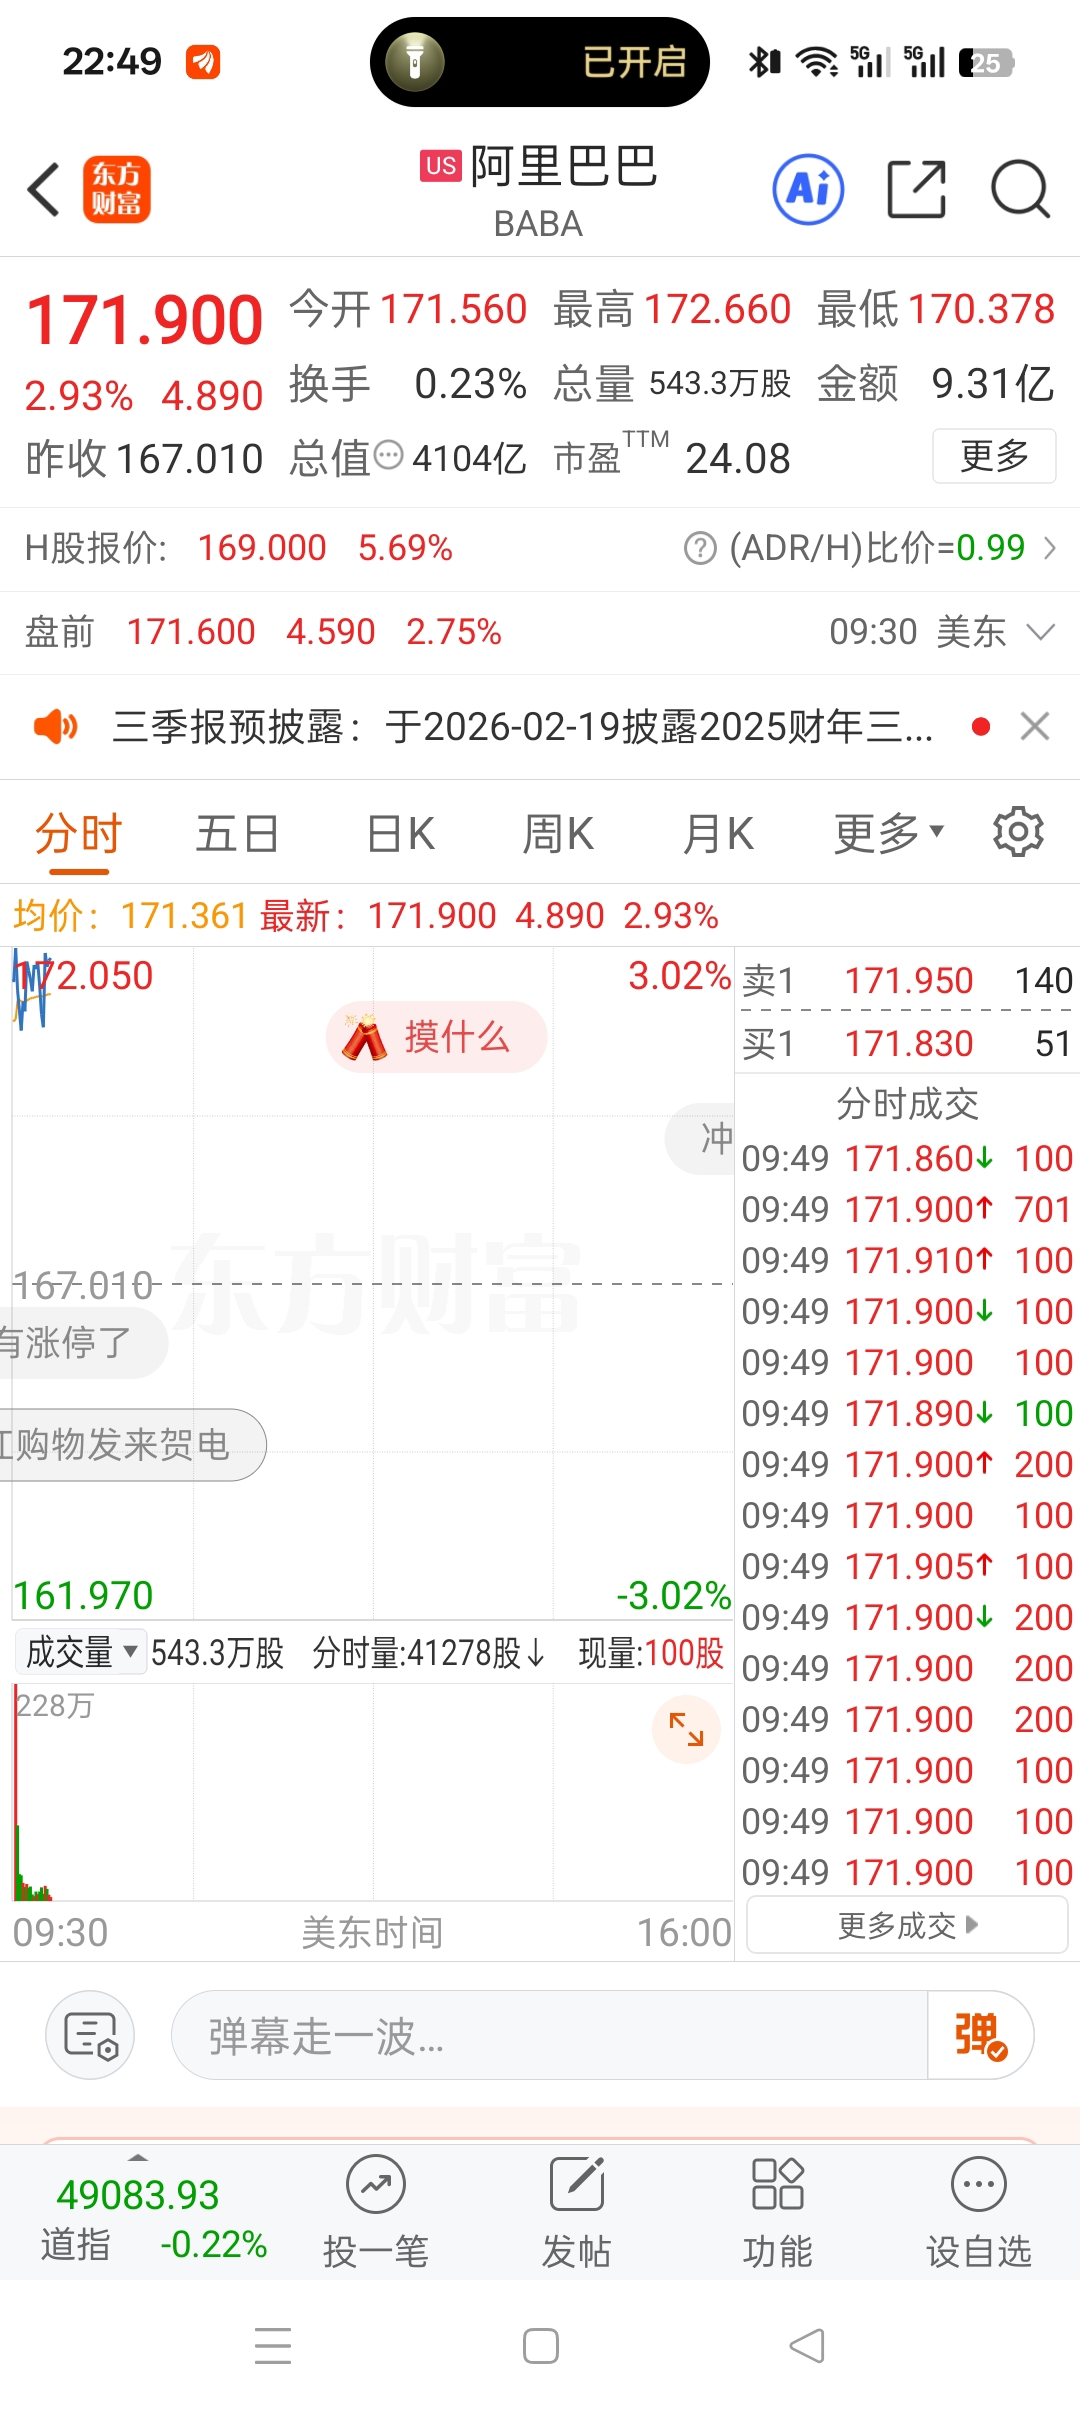Viewport: 1080px width, 2412px height.
Task: Switch to 月K tab
Action: pyautogui.click(x=718, y=833)
